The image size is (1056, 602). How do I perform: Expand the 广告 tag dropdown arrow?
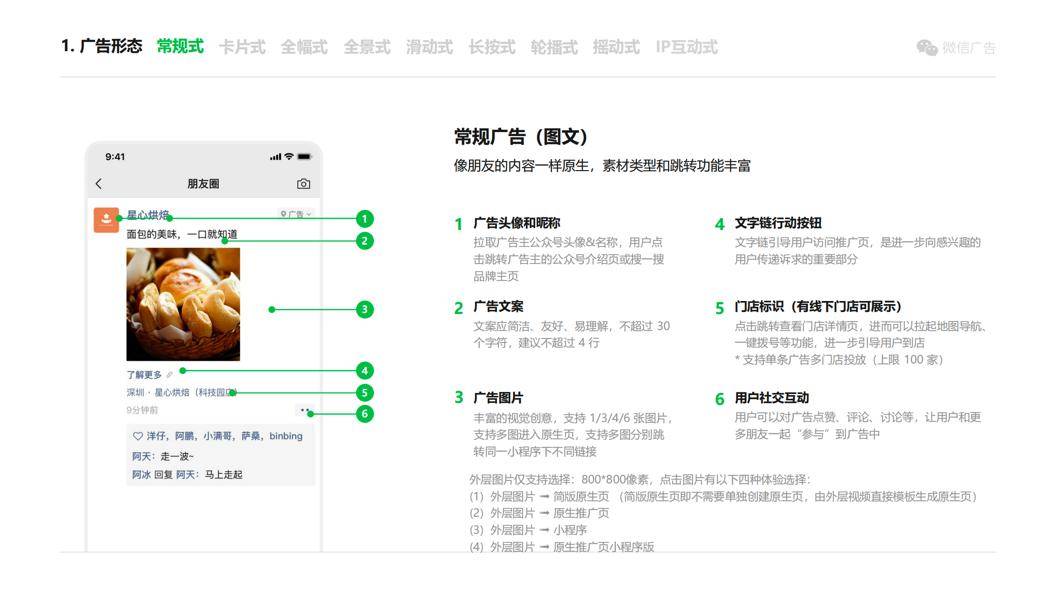pos(308,214)
